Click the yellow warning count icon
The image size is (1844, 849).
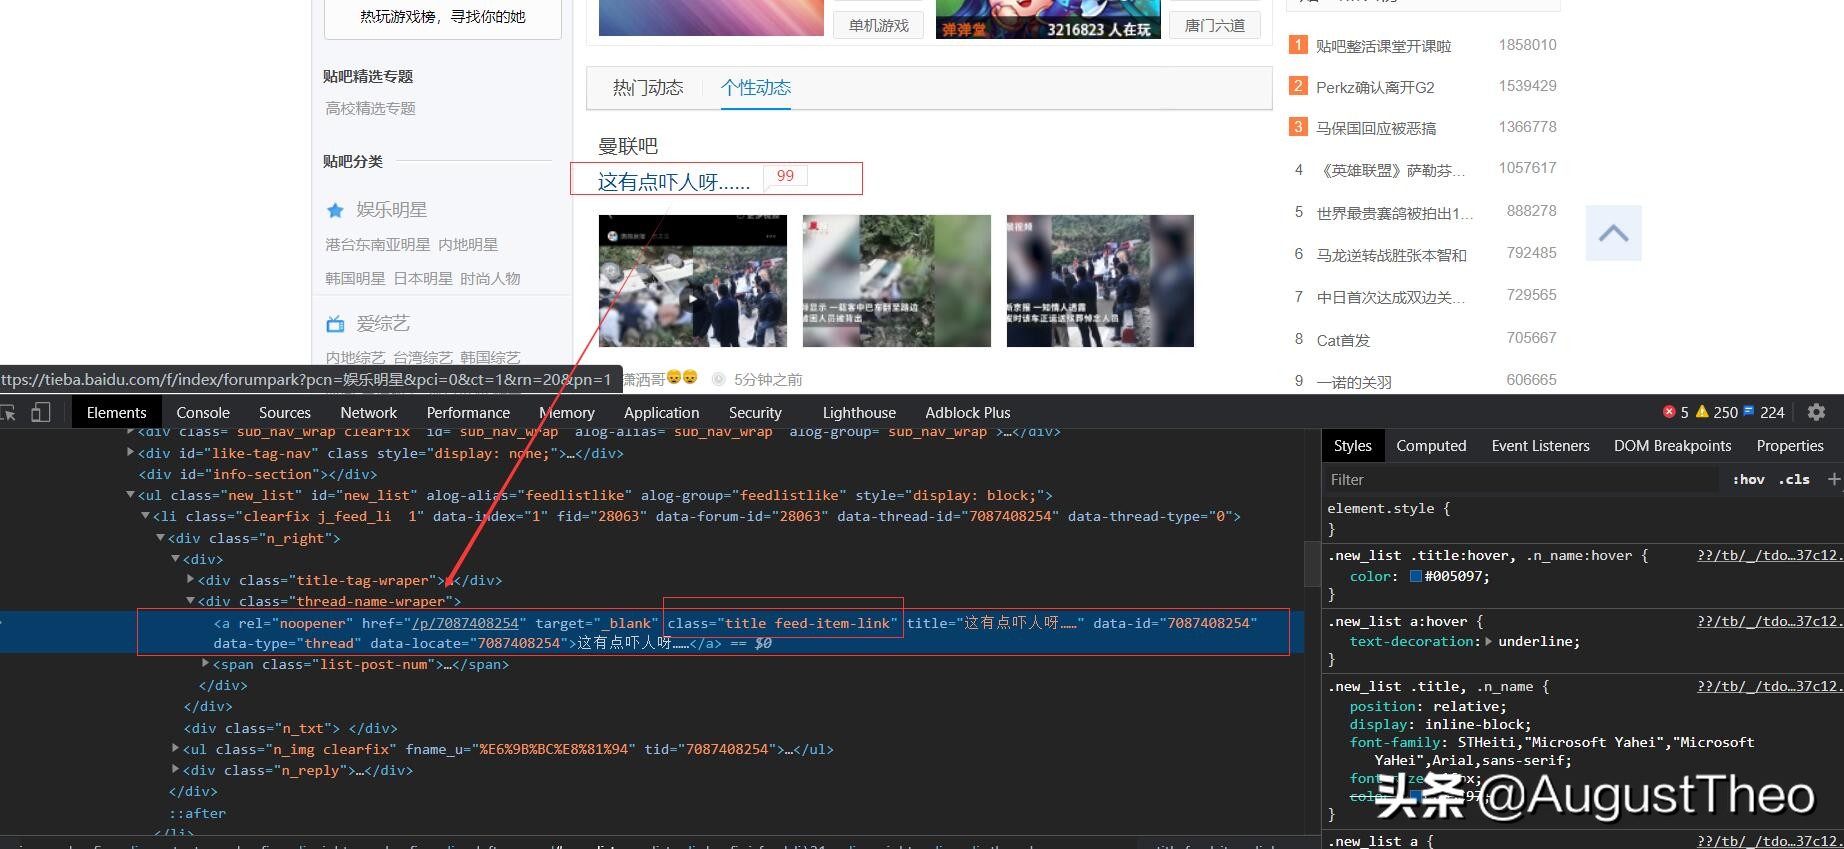click(1702, 412)
